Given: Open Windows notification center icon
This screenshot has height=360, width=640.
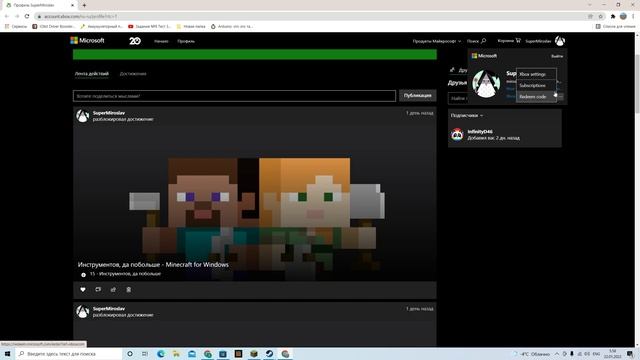Looking at the screenshot, I should [631, 353].
